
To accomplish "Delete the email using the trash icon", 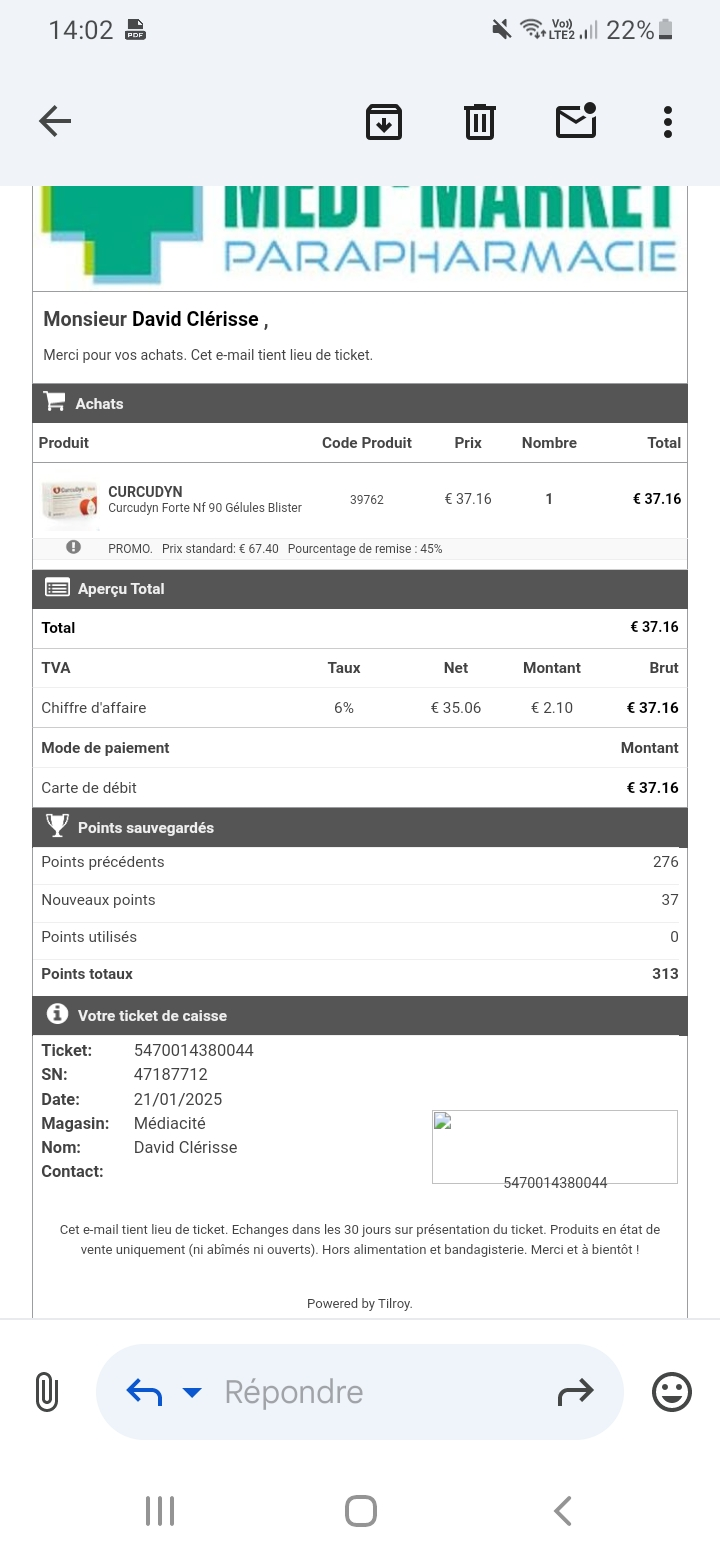I will tap(480, 122).
